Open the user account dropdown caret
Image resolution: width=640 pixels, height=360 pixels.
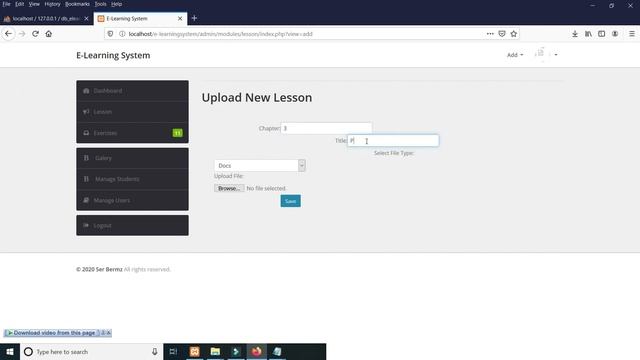click(x=556, y=55)
